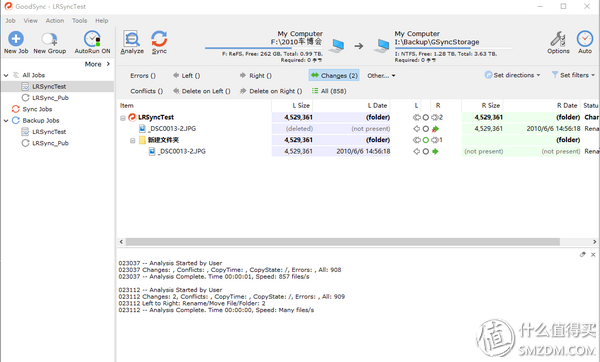Show the Delete on Left () filter
Image resolution: width=600 pixels, height=362 pixels.
202,91
